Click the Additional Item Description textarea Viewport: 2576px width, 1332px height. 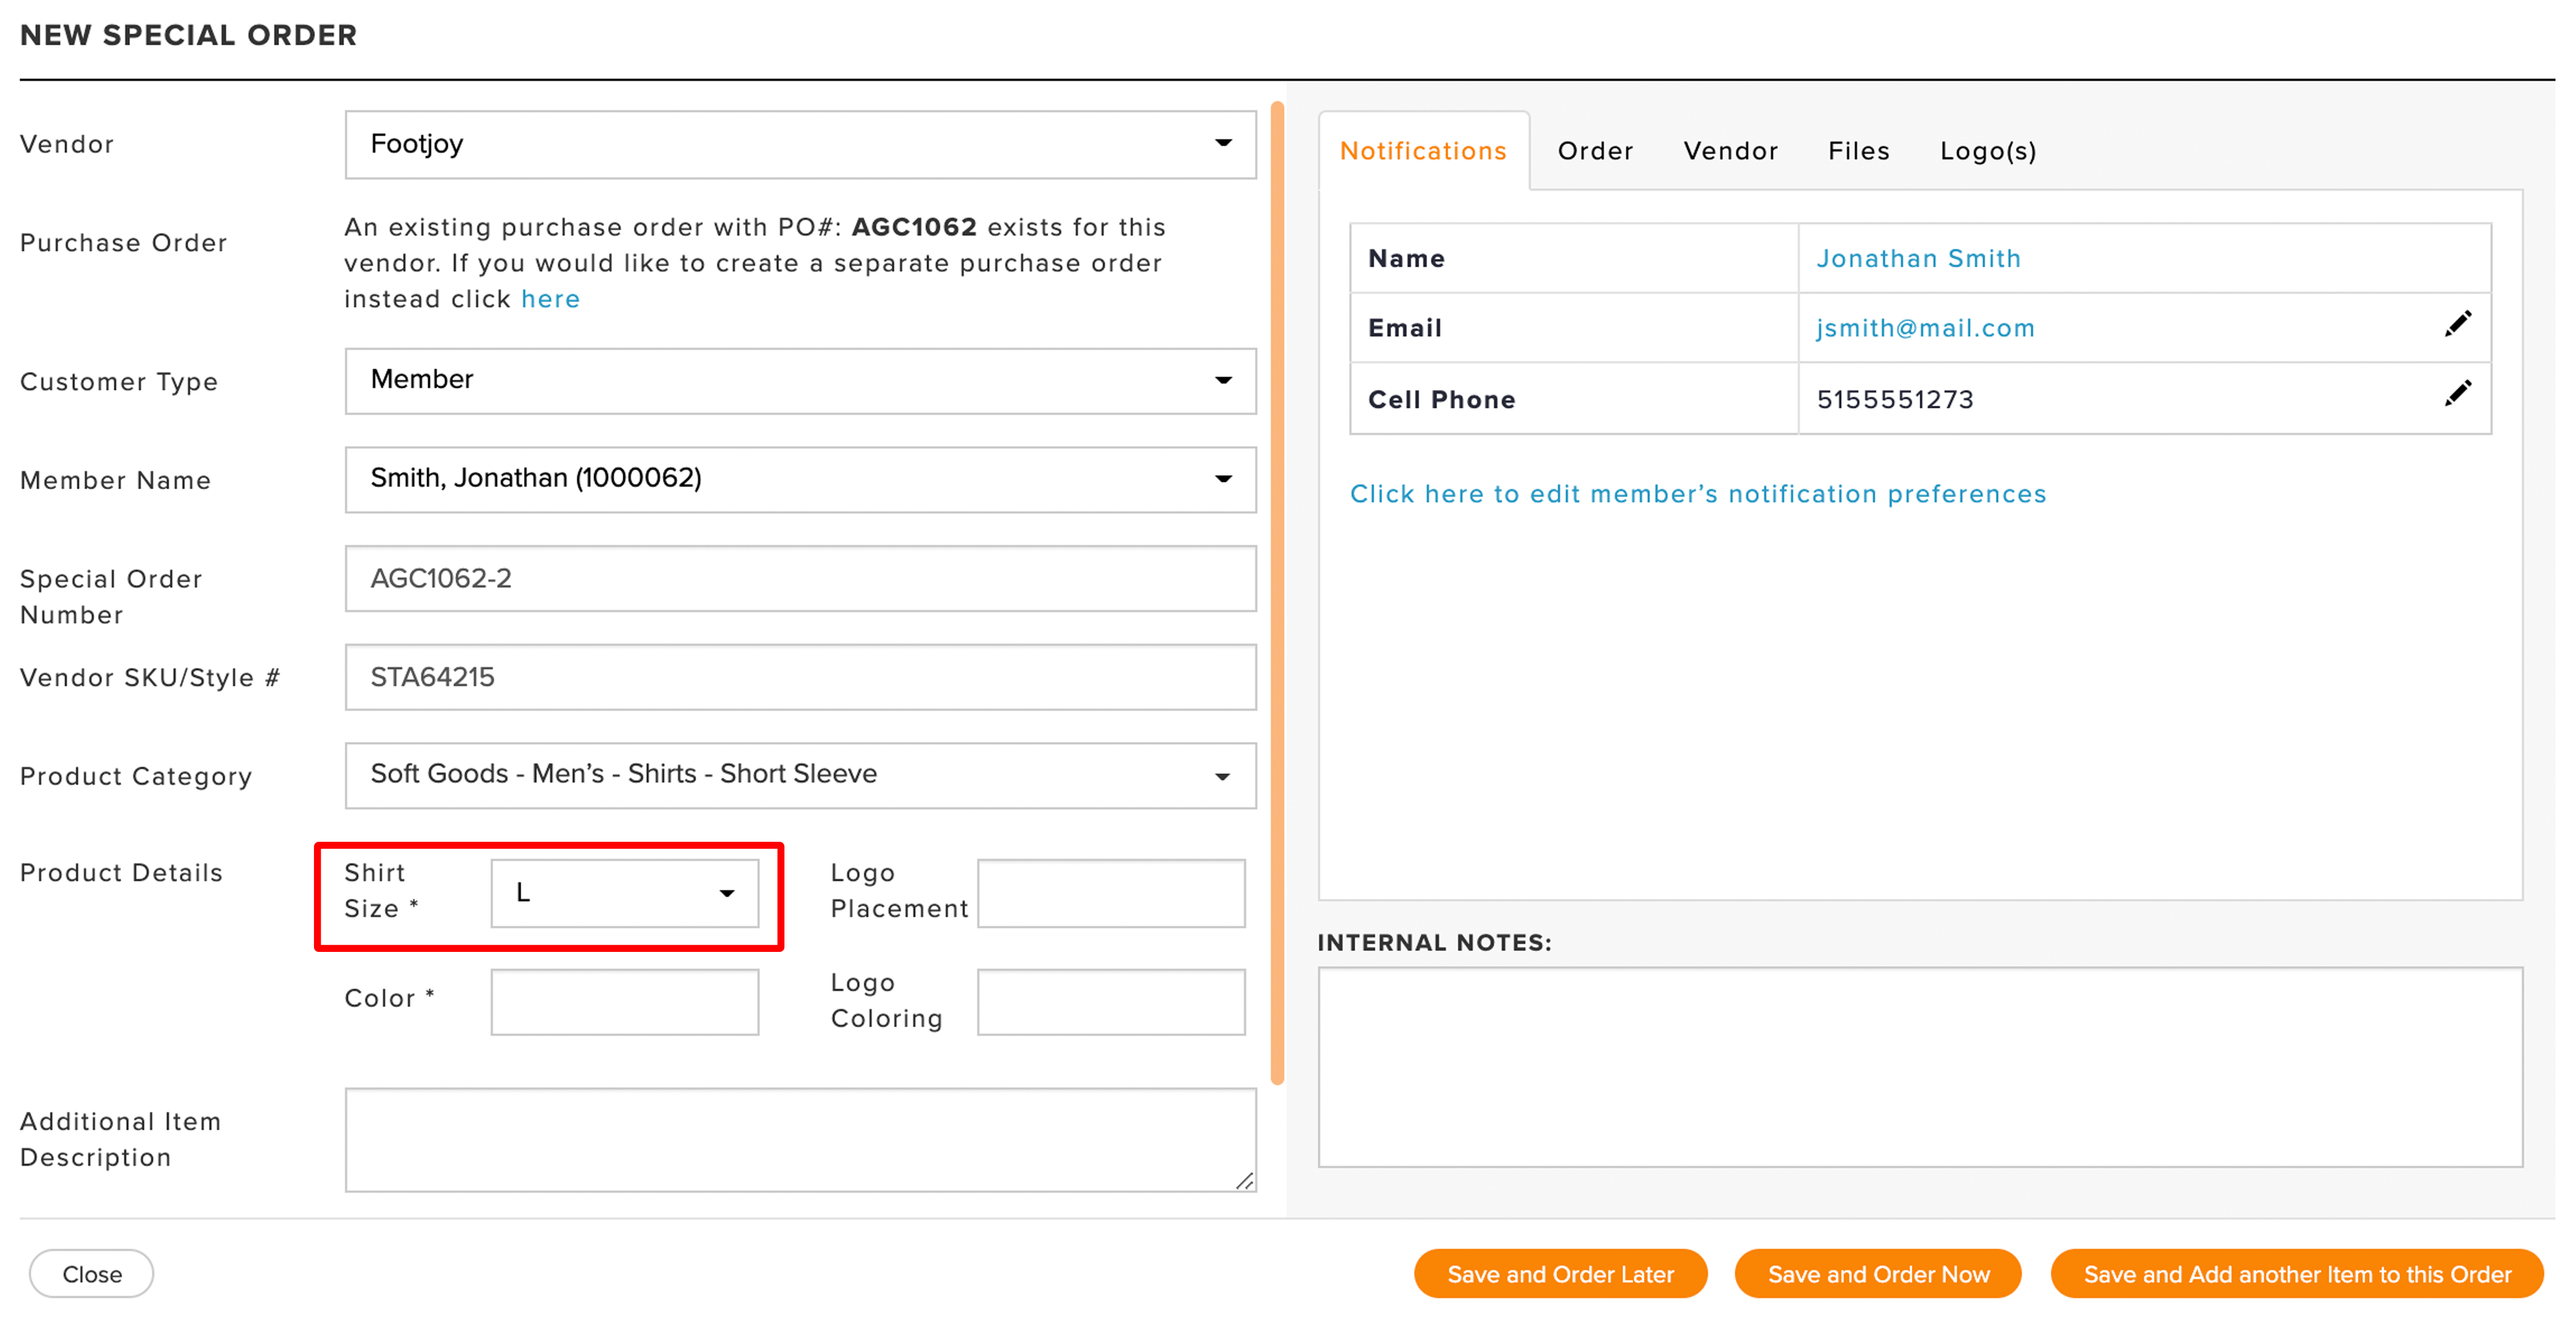tap(800, 1139)
